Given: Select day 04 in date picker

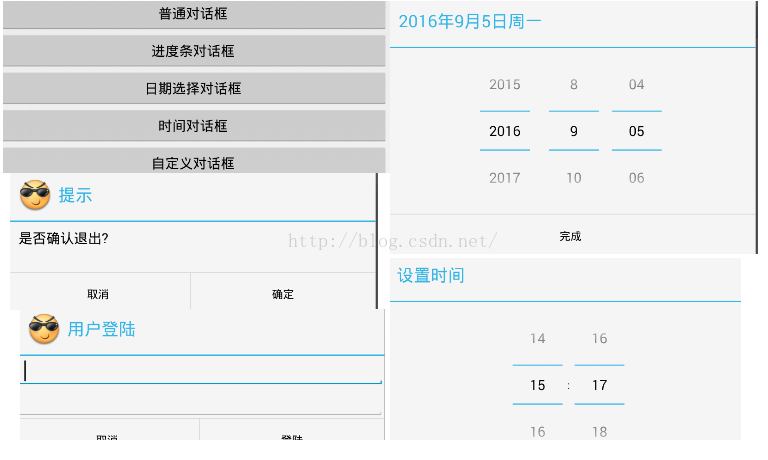Looking at the screenshot, I should 636,85.
